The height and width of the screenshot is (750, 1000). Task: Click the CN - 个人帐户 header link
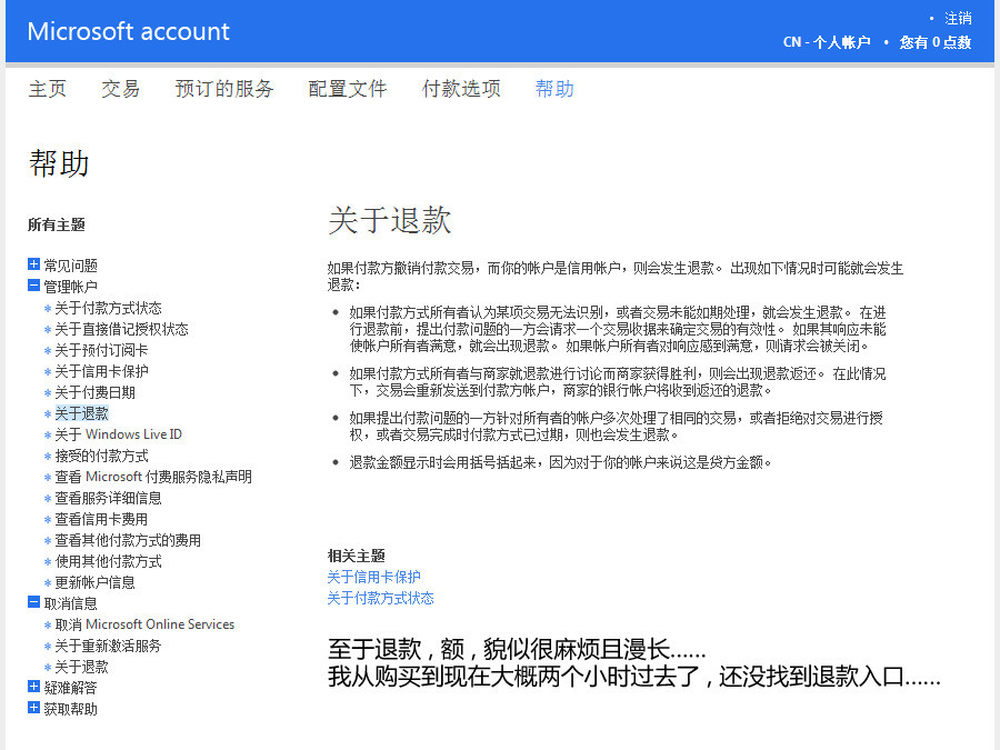(x=827, y=42)
